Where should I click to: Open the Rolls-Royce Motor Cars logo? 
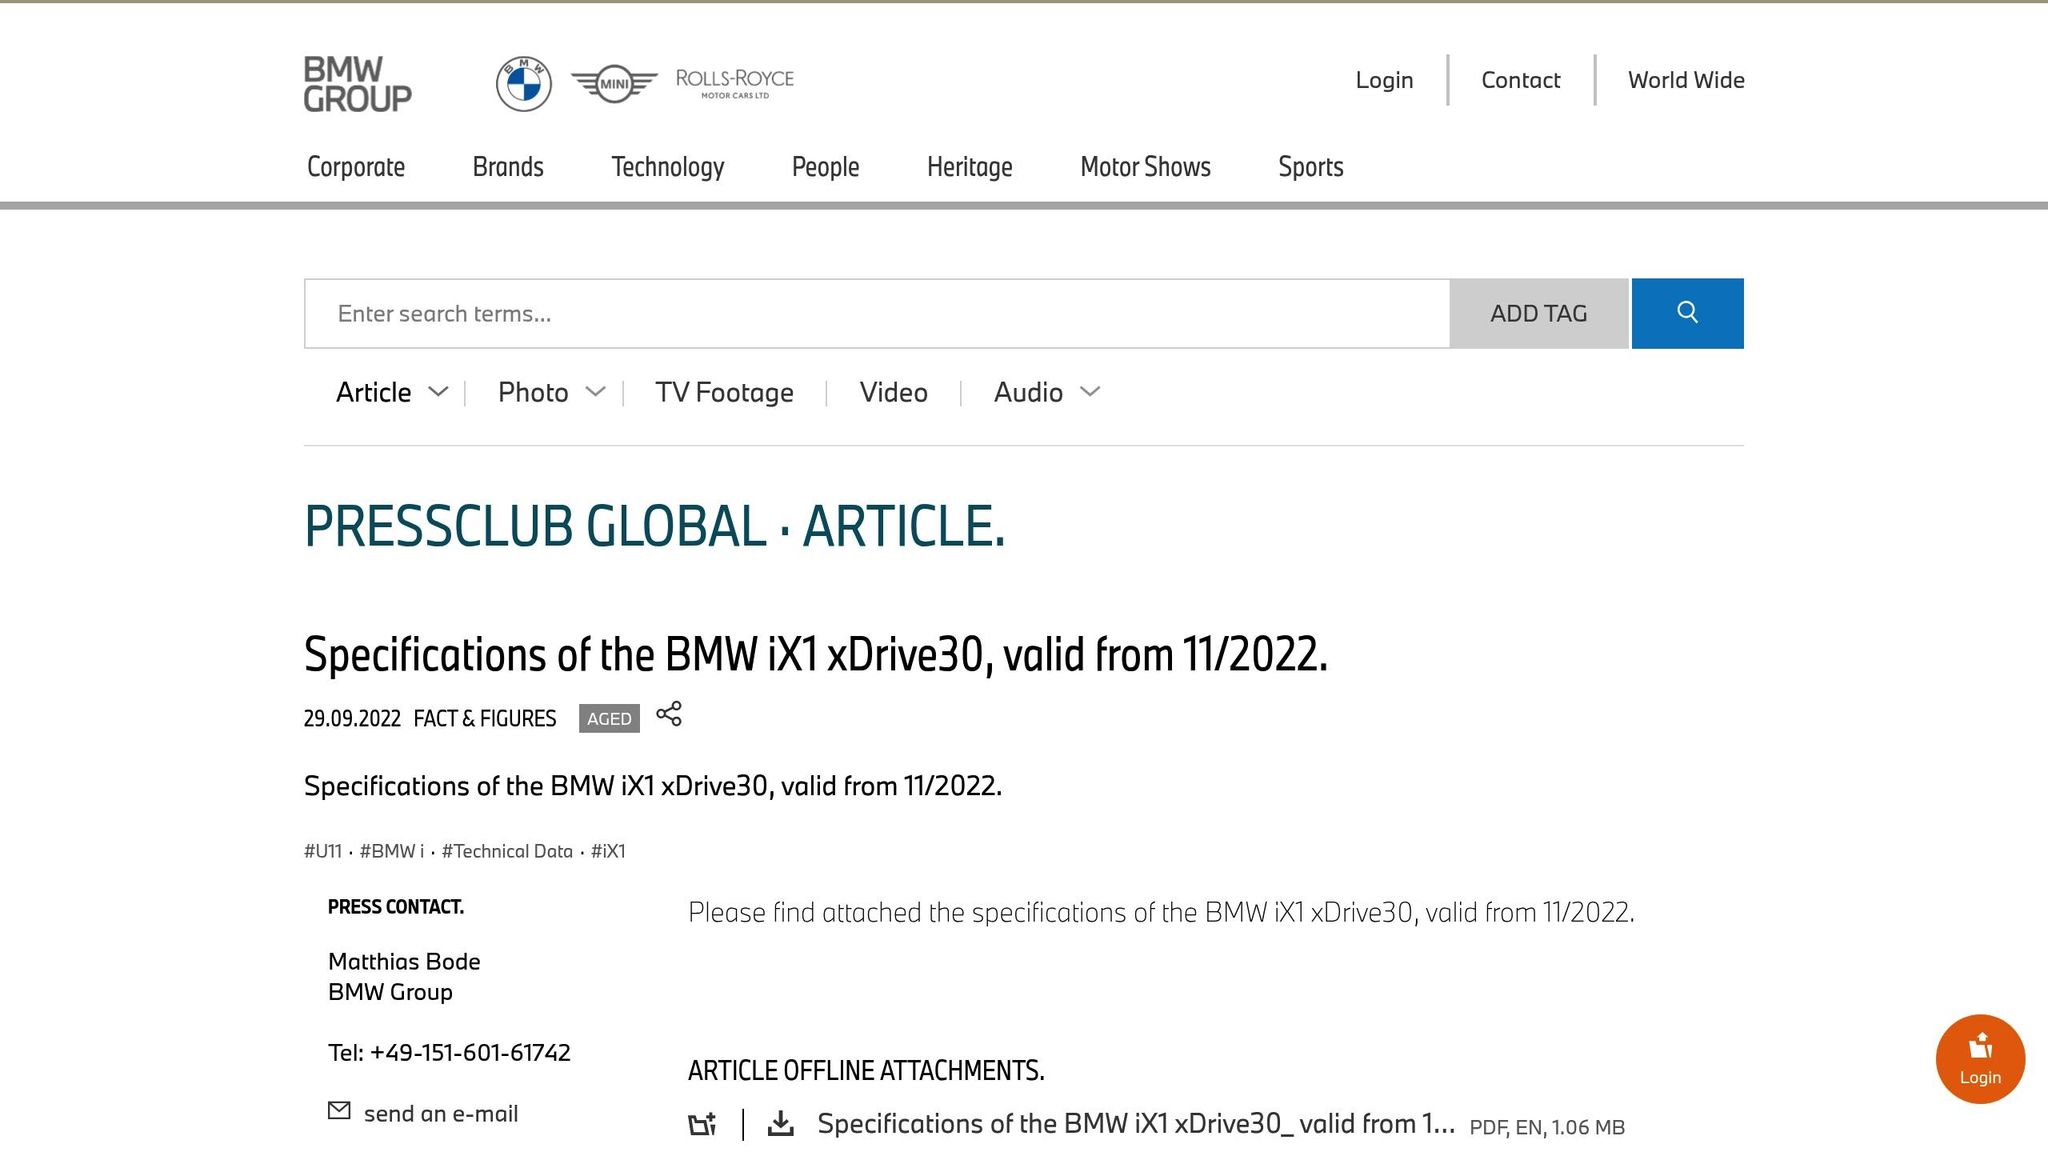pyautogui.click(x=734, y=83)
